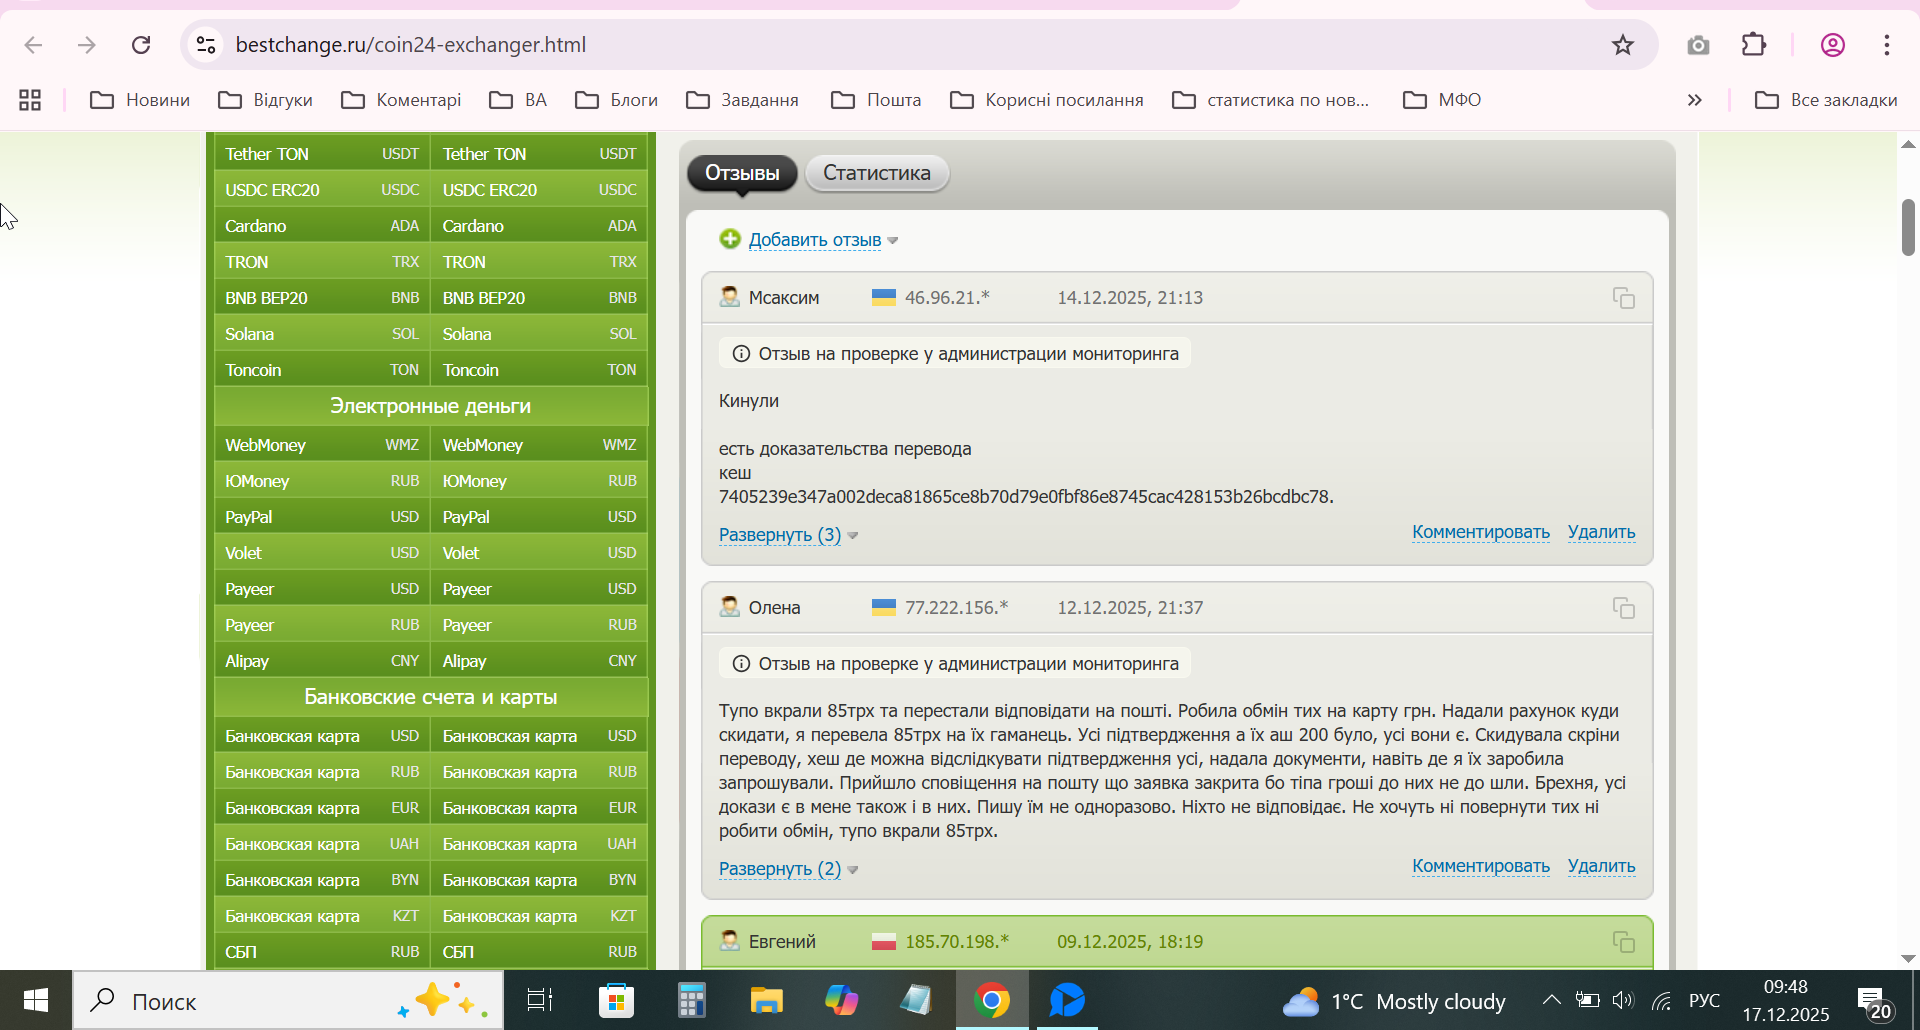Copy Мсаксим's review with the copy icon
The image size is (1920, 1030).
coord(1623,298)
